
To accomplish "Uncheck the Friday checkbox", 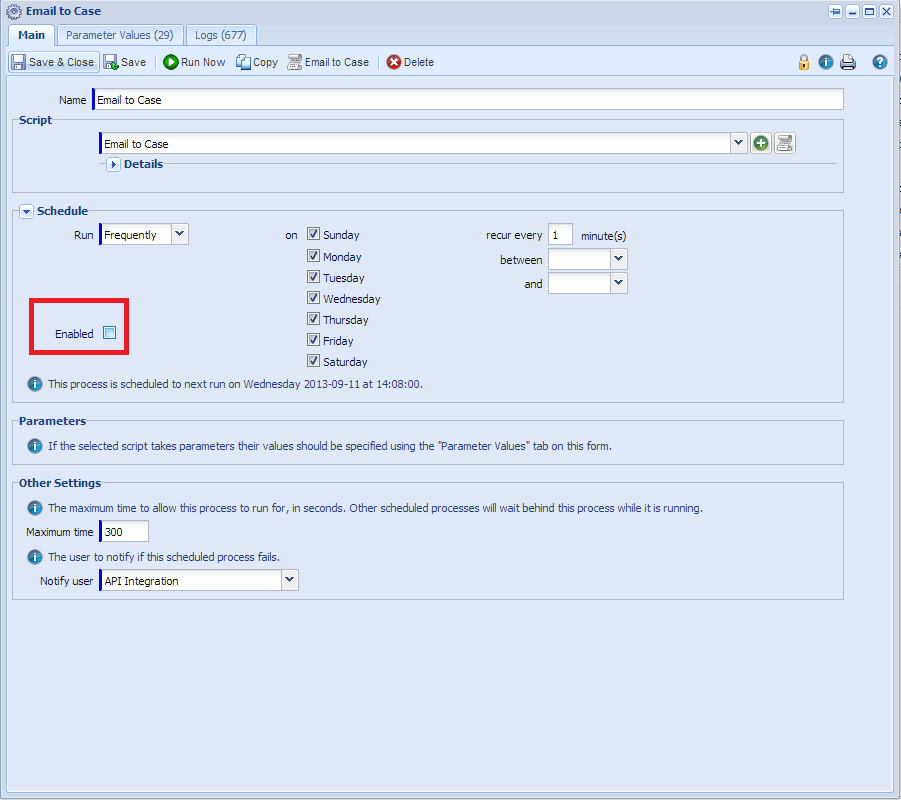I will (313, 340).
